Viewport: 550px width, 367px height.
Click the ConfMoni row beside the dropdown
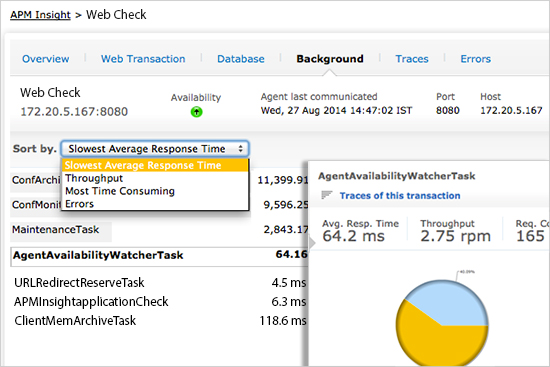point(36,205)
